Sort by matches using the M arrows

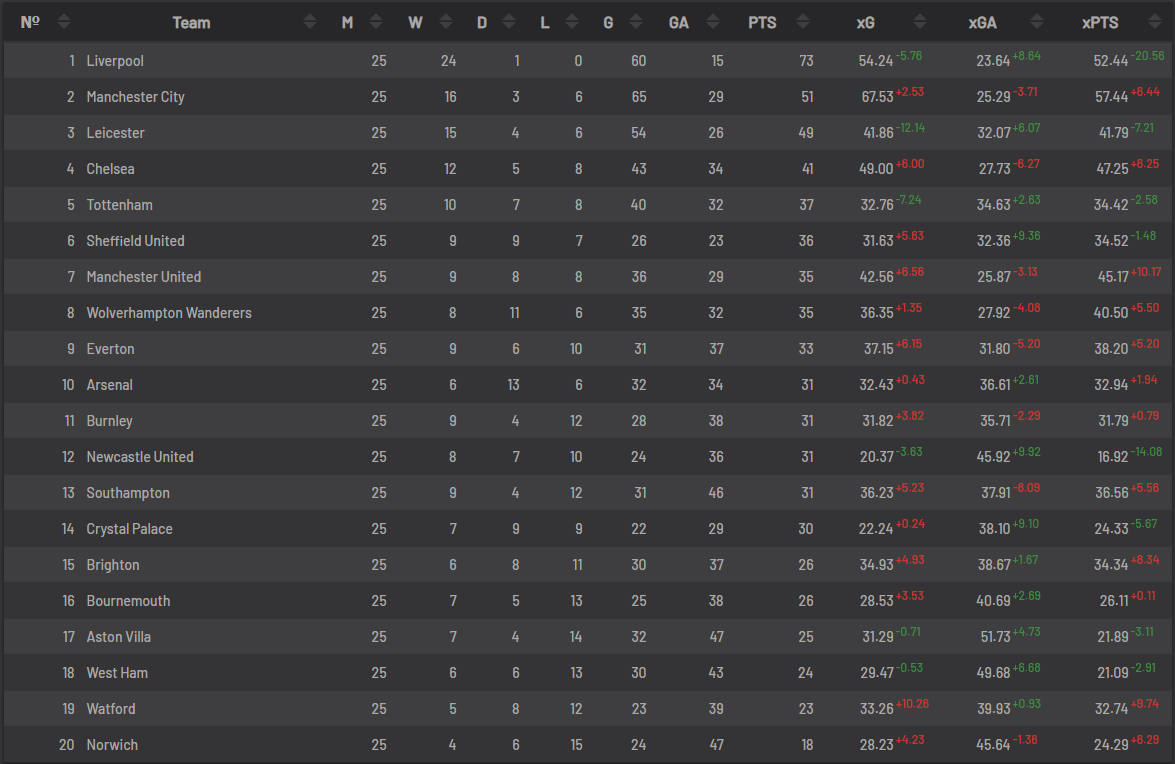click(x=376, y=22)
